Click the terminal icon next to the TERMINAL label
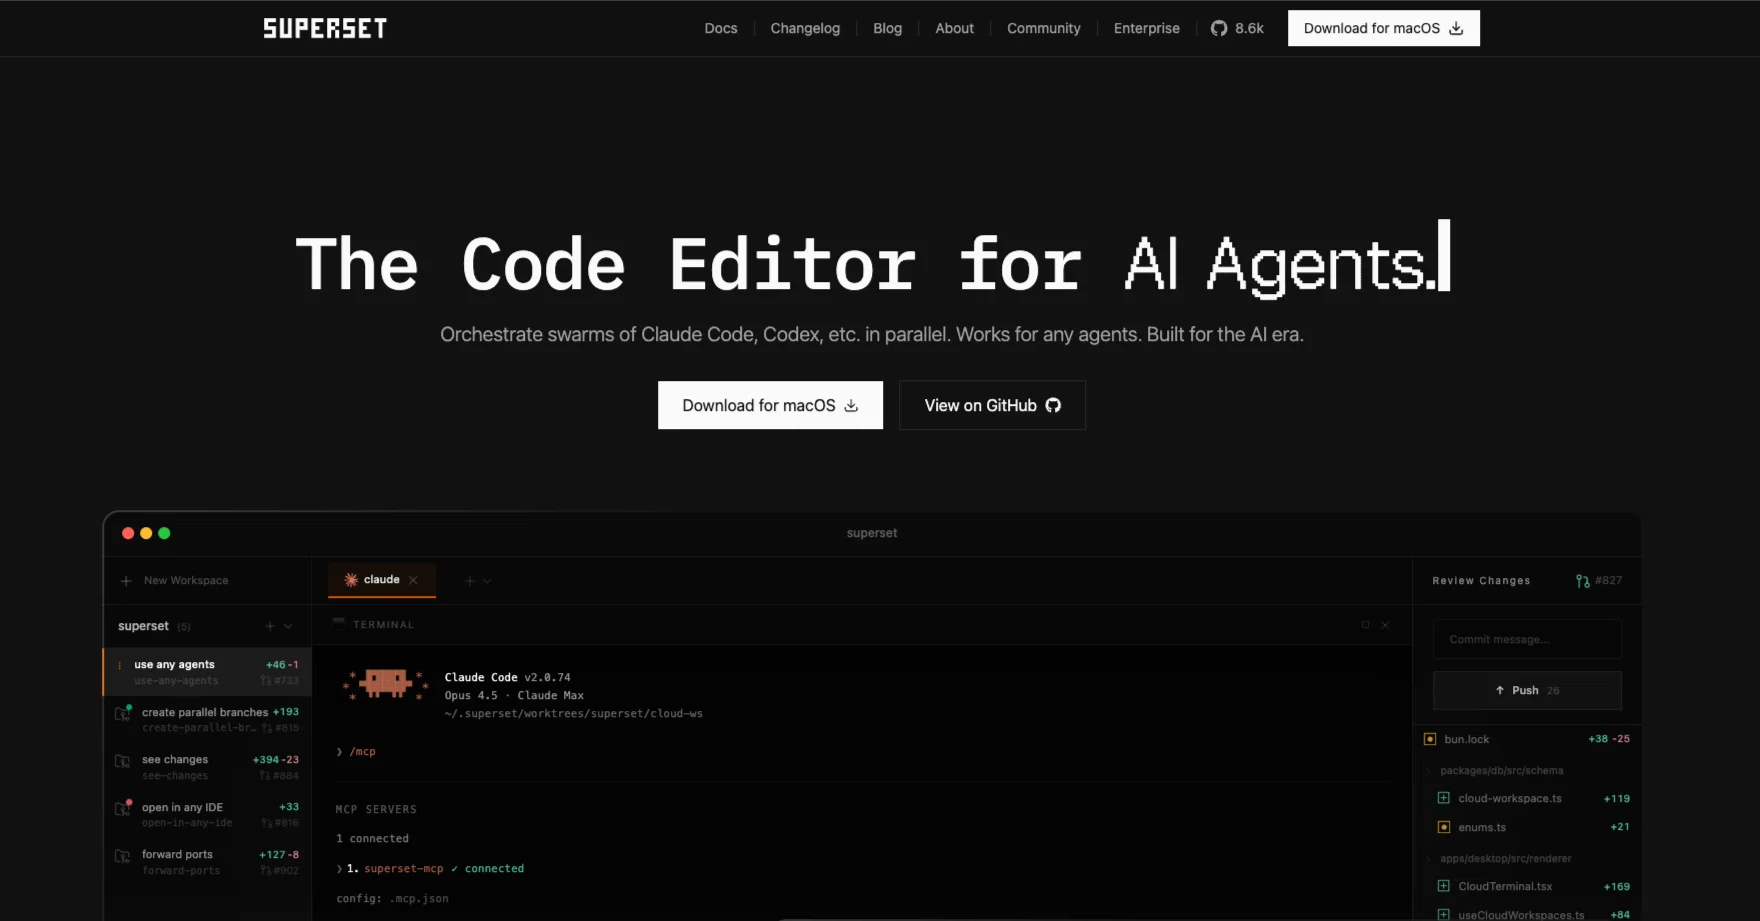 [339, 622]
